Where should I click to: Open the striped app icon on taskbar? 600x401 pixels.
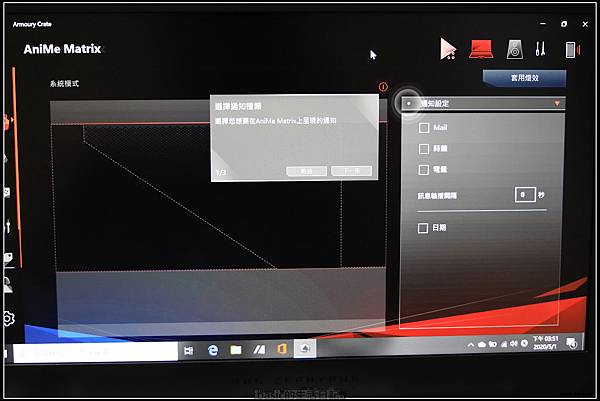(x=259, y=349)
